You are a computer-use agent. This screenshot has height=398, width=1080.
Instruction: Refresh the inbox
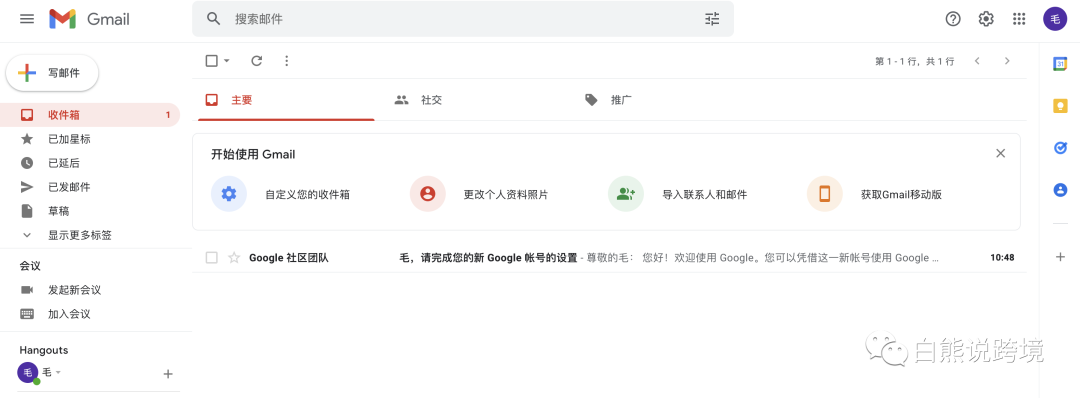pos(256,61)
